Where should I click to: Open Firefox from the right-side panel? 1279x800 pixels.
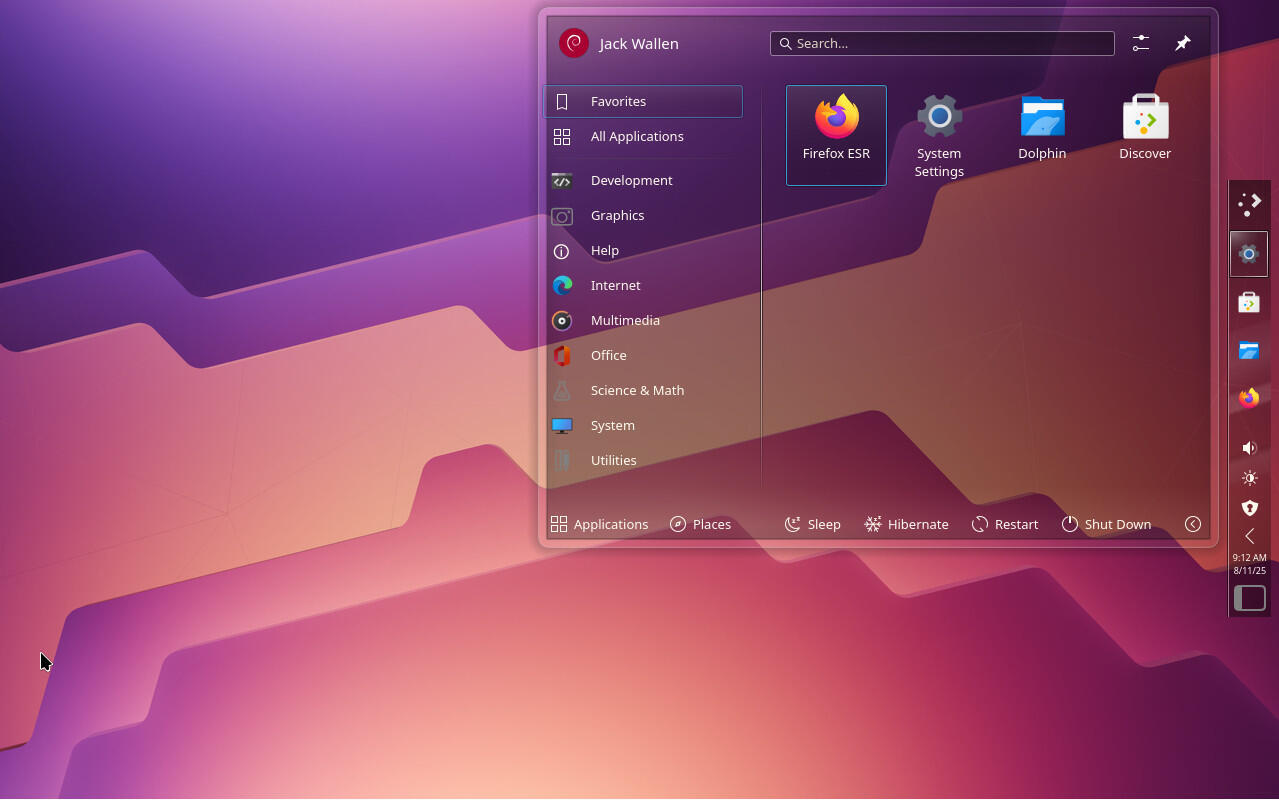(x=1248, y=398)
